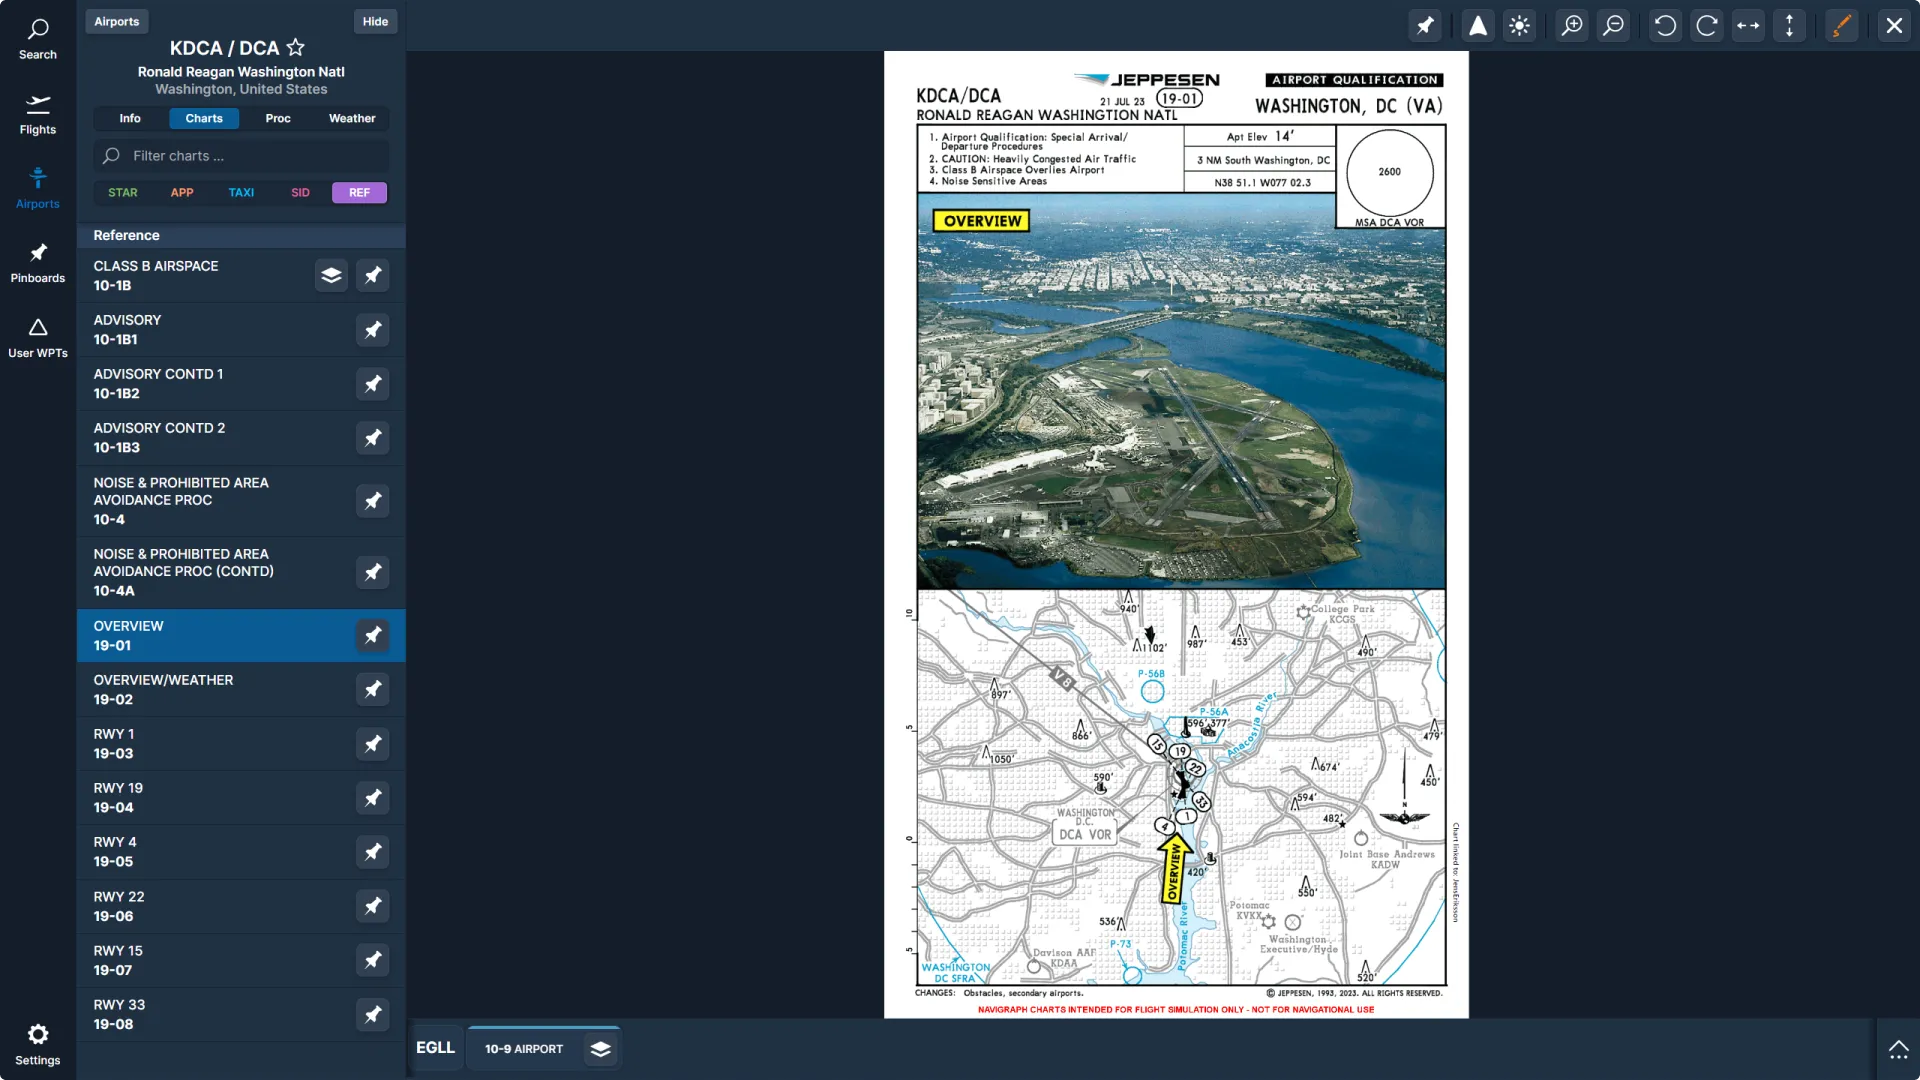Select Flights in the sidebar
Viewport: 1920px width, 1080px height.
[38, 115]
